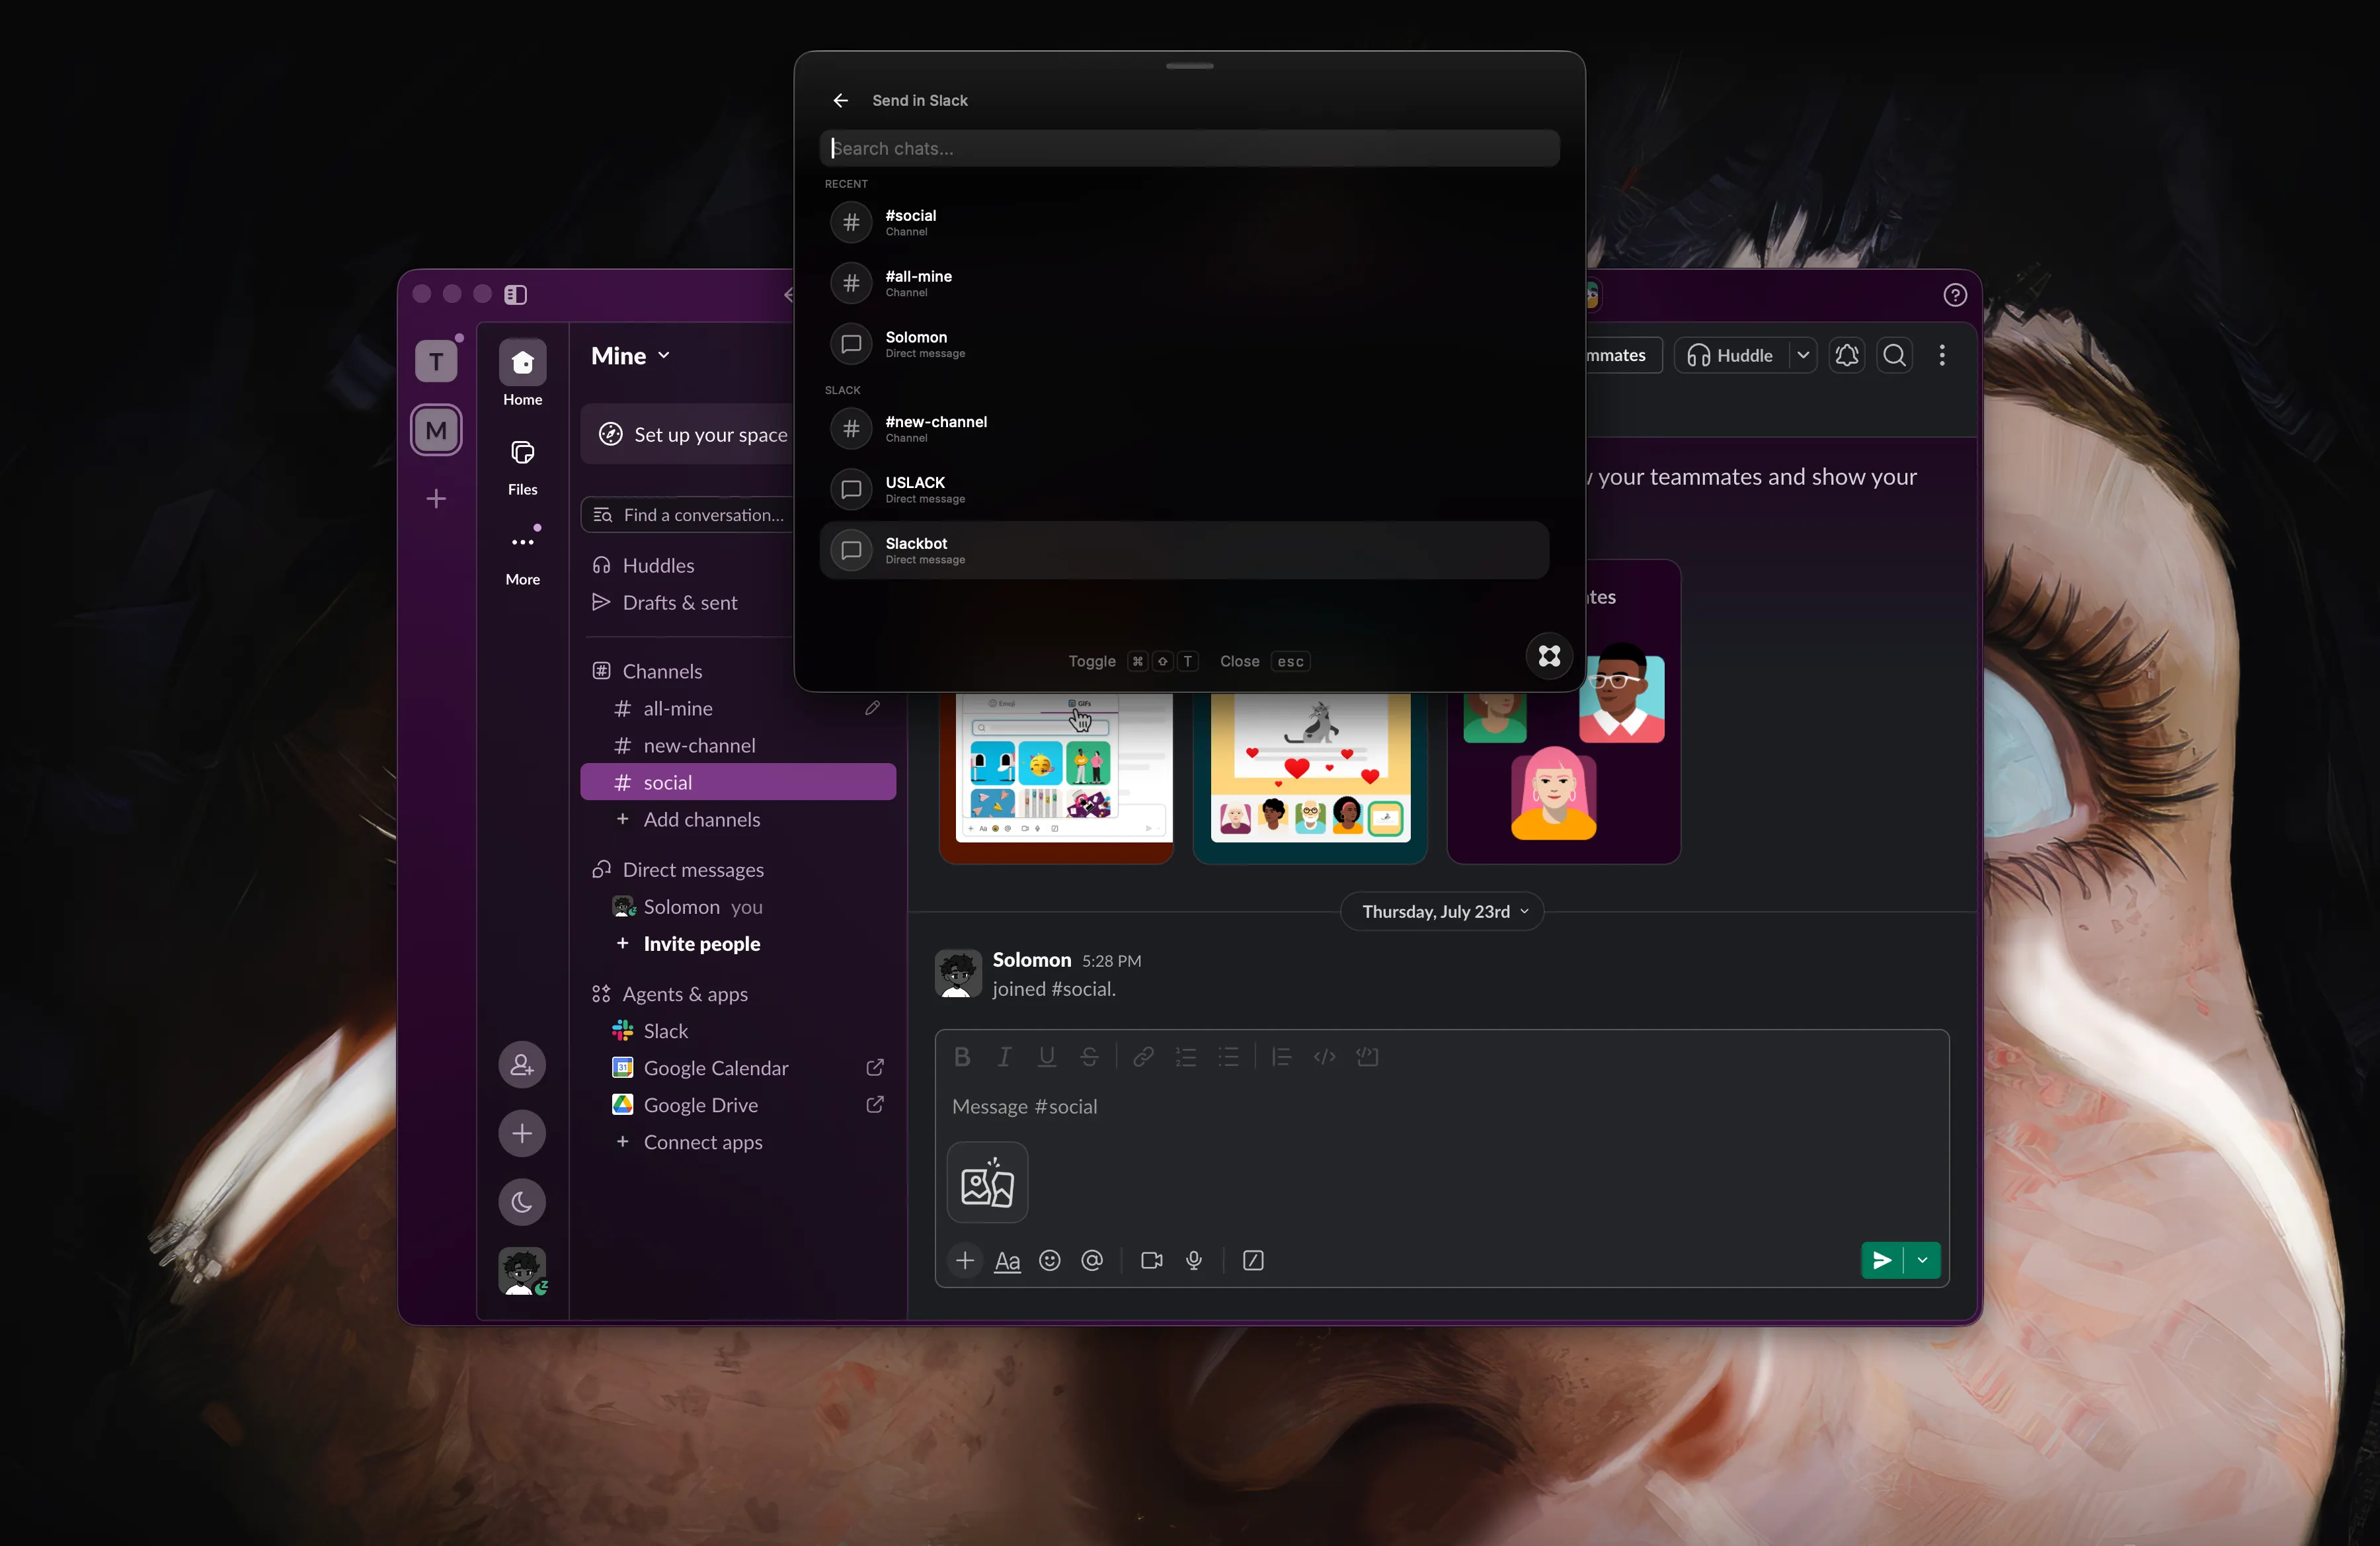Search in channel magnifier icon
Viewport: 2380px width, 1546px height.
click(x=1894, y=356)
